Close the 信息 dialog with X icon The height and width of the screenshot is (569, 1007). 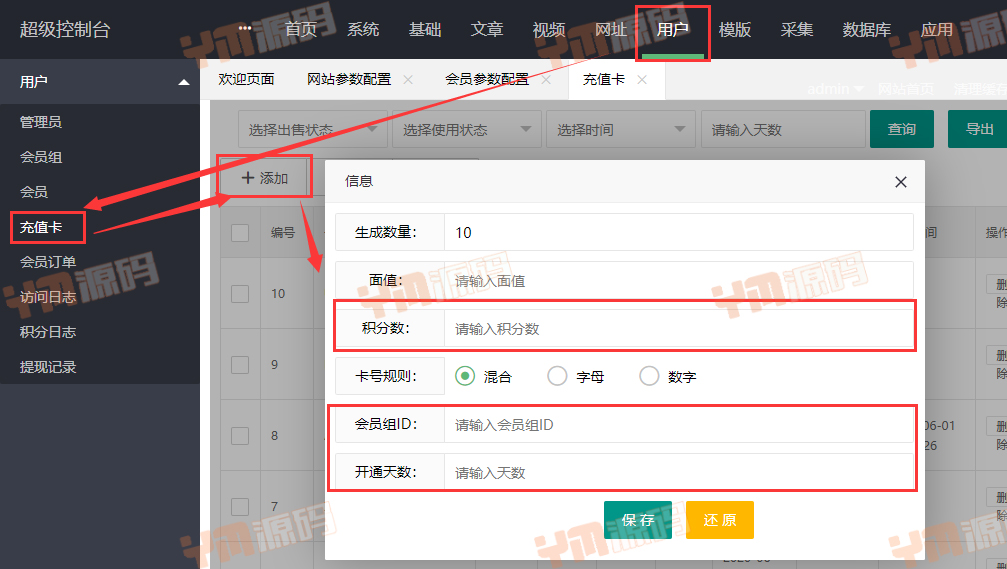900,182
